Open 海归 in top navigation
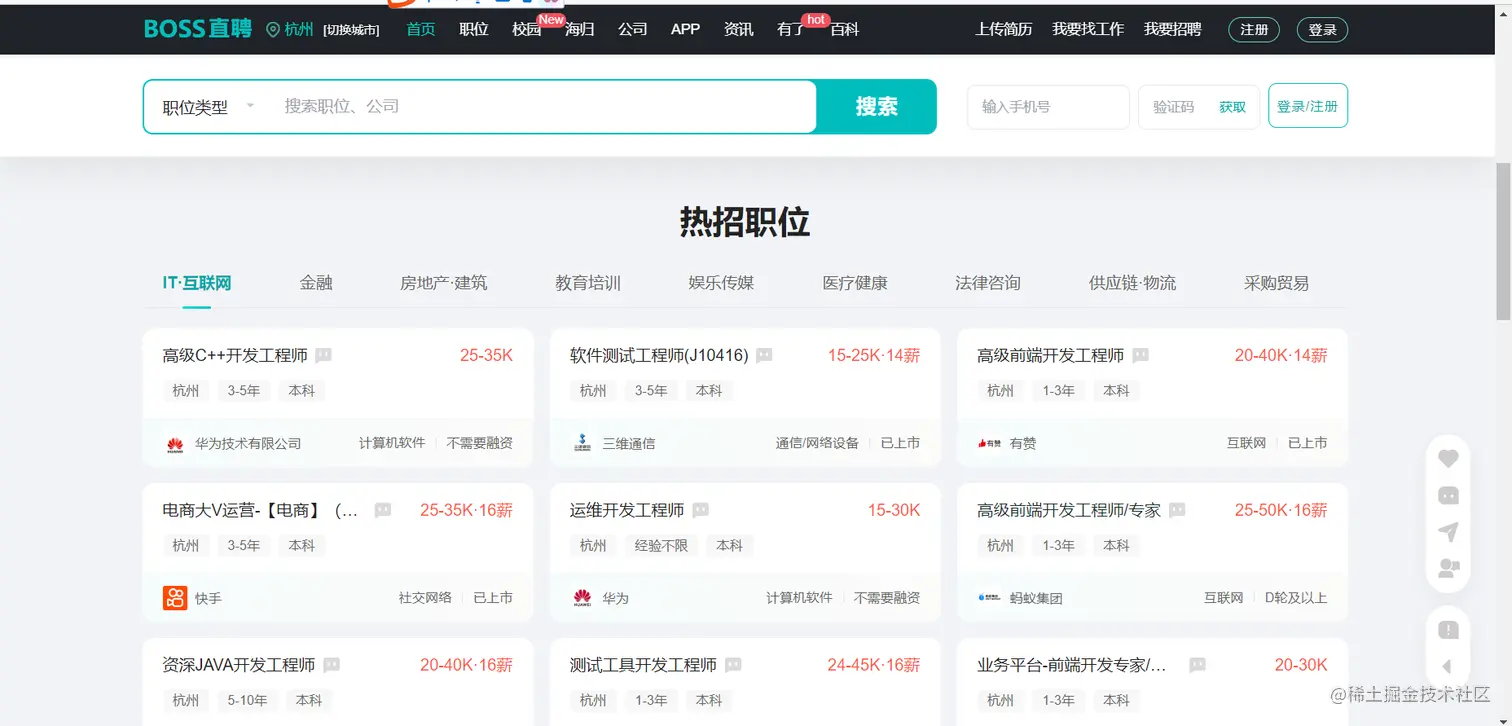This screenshot has height=726, width=1512. point(580,29)
